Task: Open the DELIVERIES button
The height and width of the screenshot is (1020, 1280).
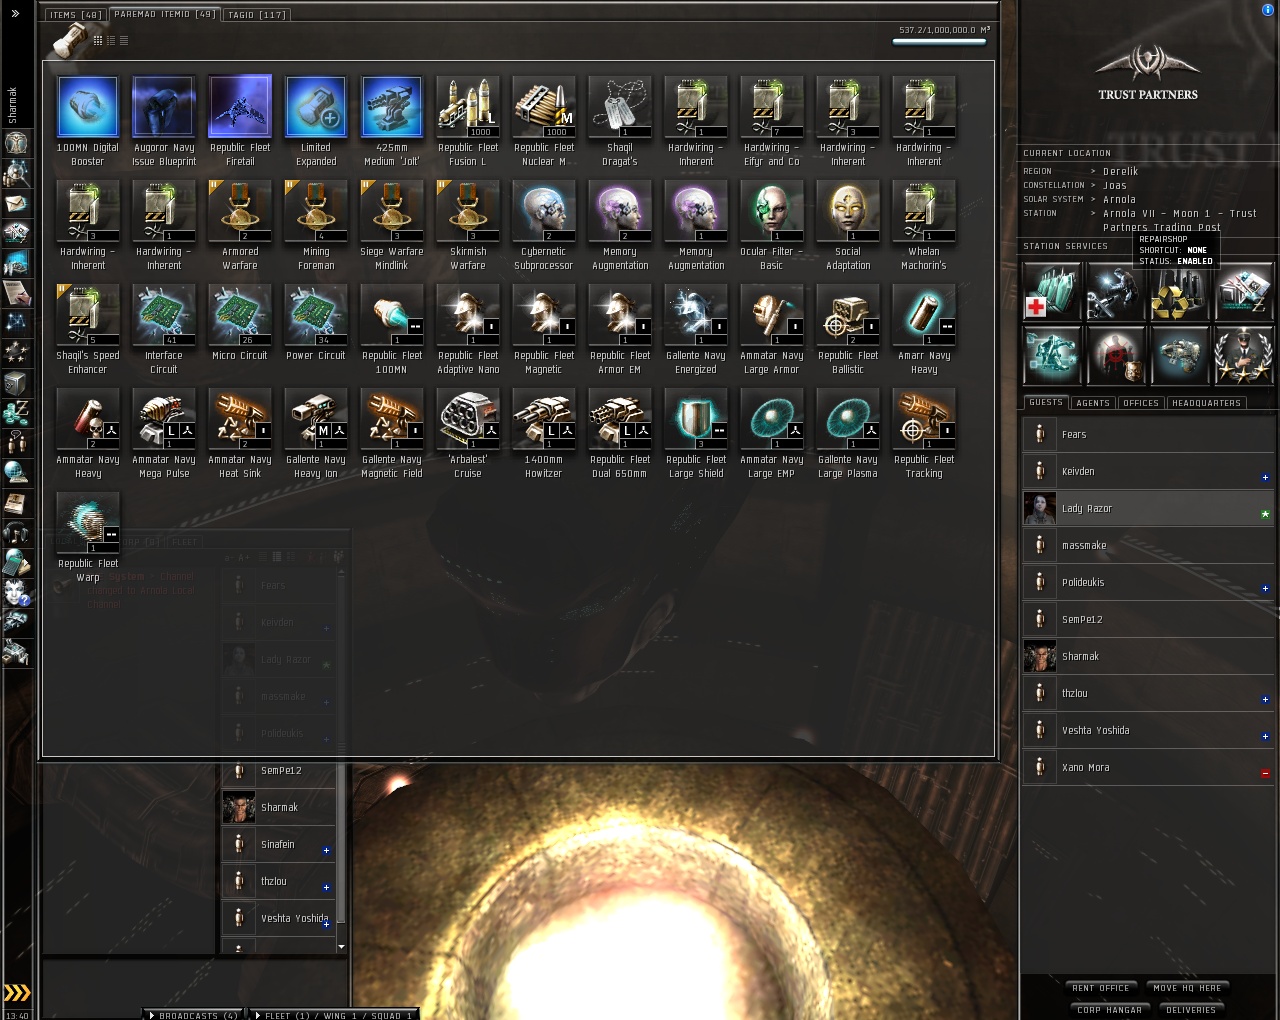Action: pos(1191,1010)
